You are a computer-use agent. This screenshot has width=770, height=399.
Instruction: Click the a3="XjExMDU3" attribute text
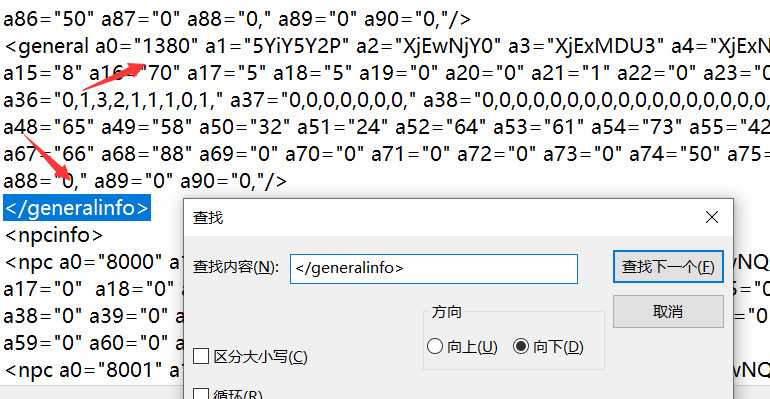click(x=586, y=46)
